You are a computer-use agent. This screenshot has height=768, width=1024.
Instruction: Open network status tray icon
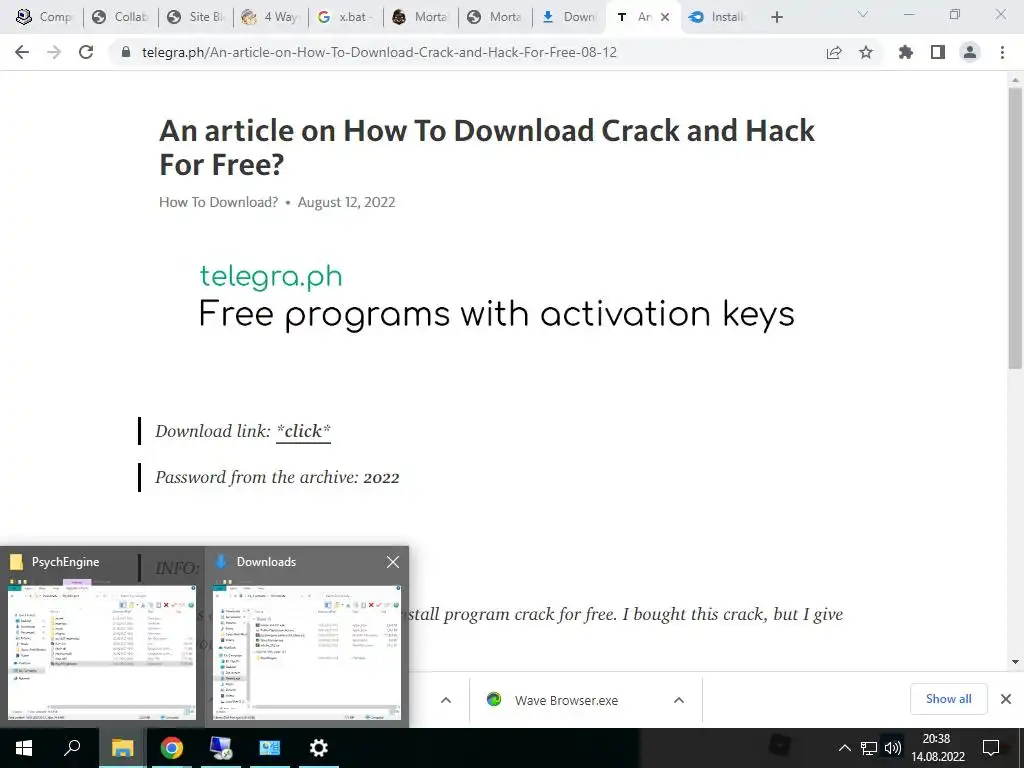pyautogui.click(x=869, y=748)
